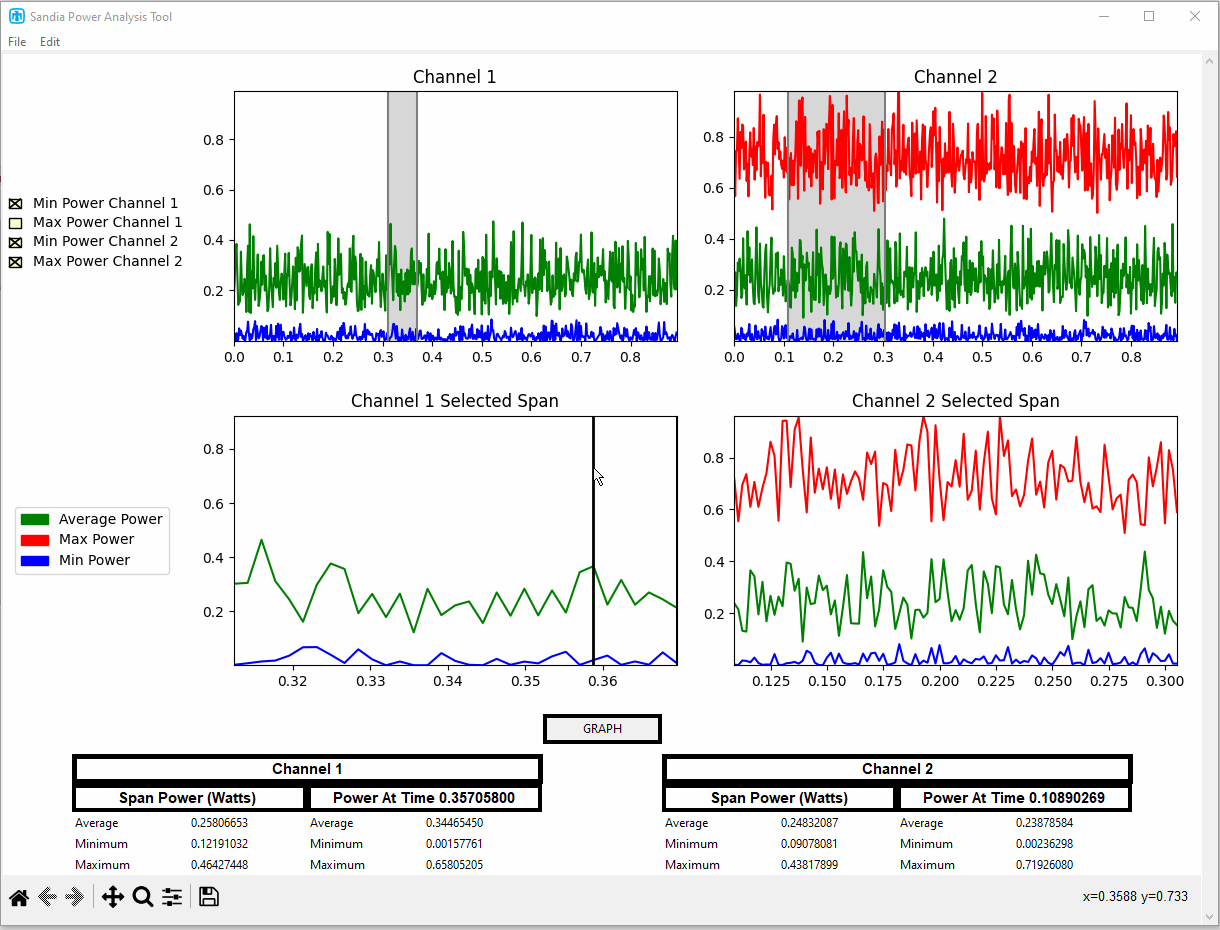Open the Edit menu

[50, 42]
